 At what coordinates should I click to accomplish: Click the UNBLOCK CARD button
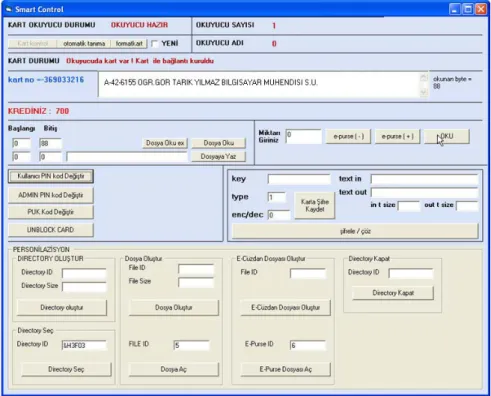(51, 230)
